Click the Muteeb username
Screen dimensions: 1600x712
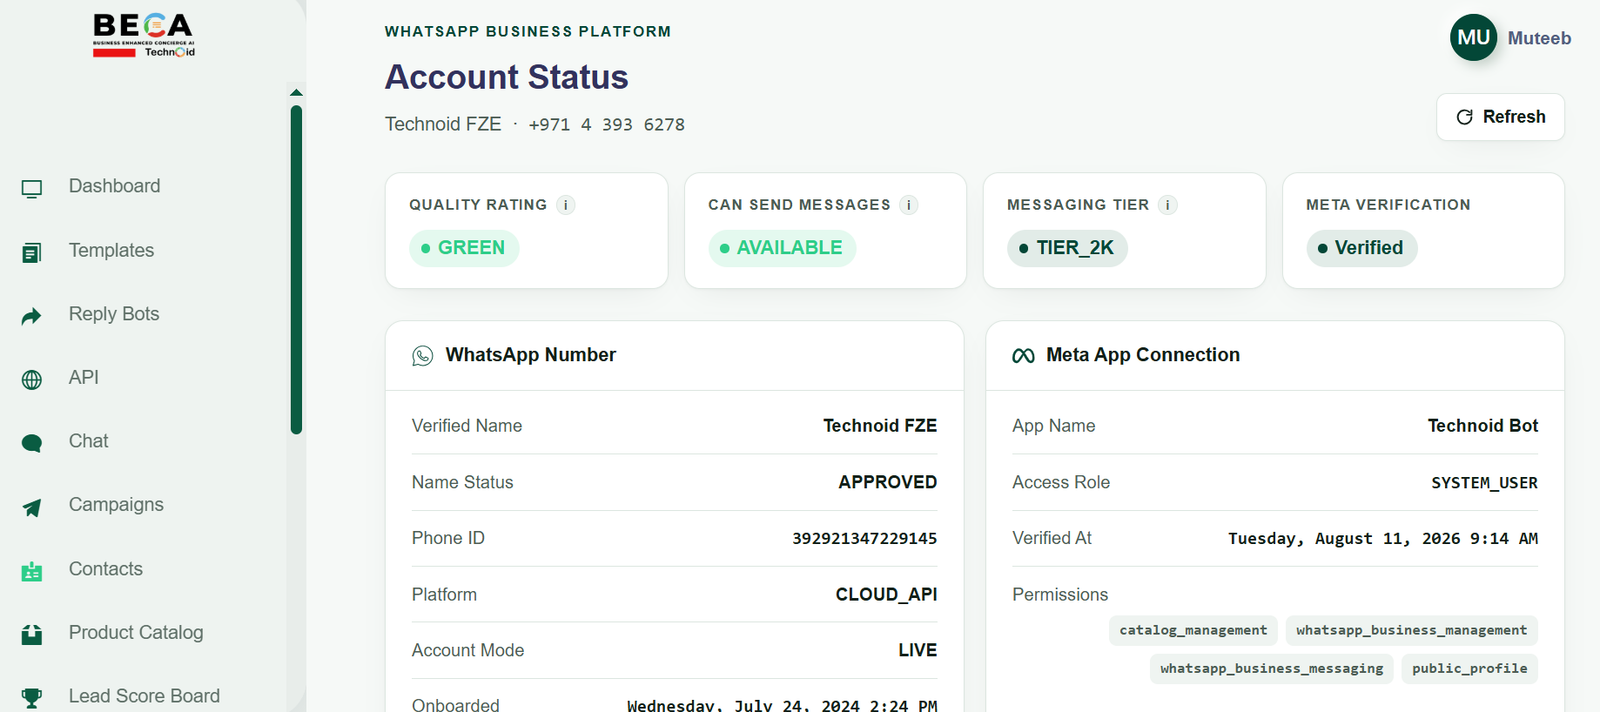tap(1539, 38)
